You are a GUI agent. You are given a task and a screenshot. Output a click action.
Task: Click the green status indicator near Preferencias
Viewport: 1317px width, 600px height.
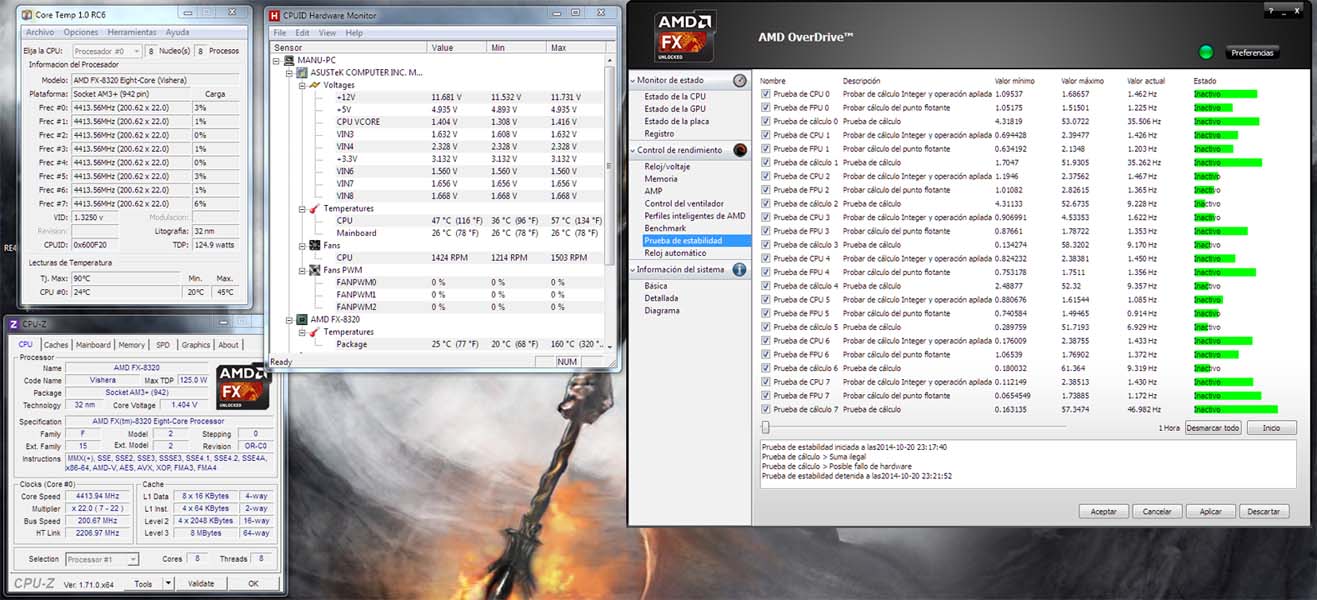coord(1205,52)
